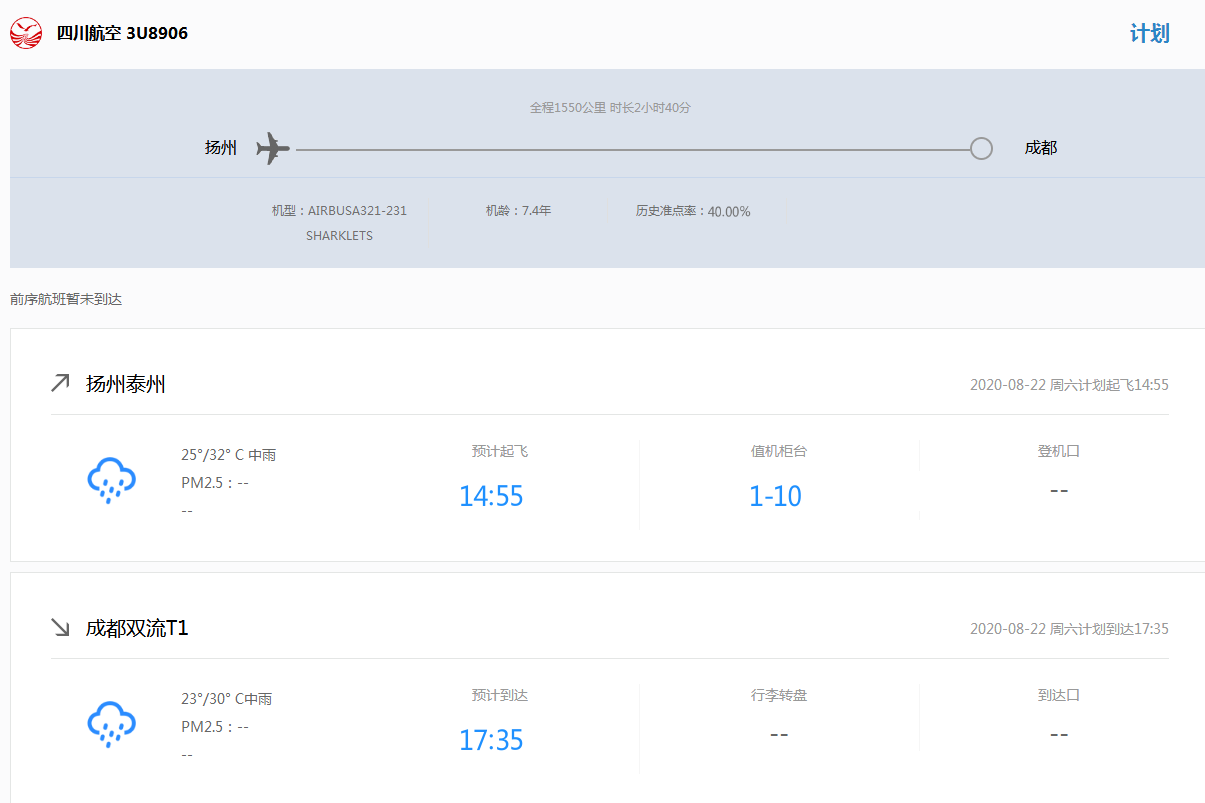Click the route progress line
Viewport: 1205px width, 803px height.
(x=630, y=149)
